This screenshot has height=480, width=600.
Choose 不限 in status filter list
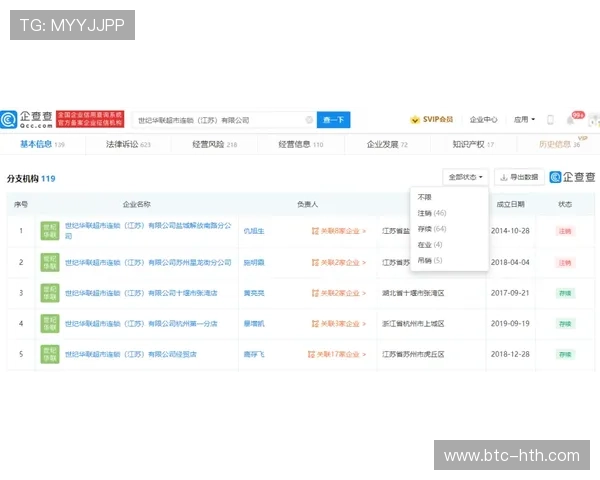point(424,197)
